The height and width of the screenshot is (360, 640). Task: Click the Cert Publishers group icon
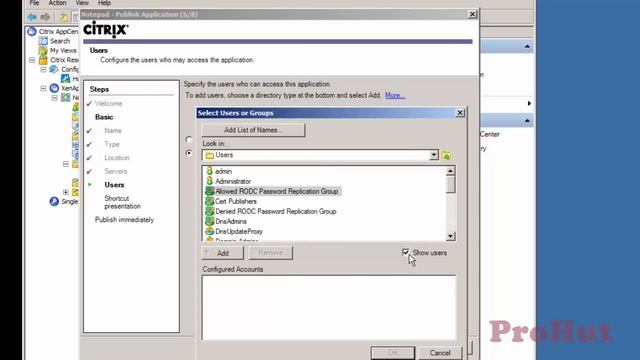[209, 201]
